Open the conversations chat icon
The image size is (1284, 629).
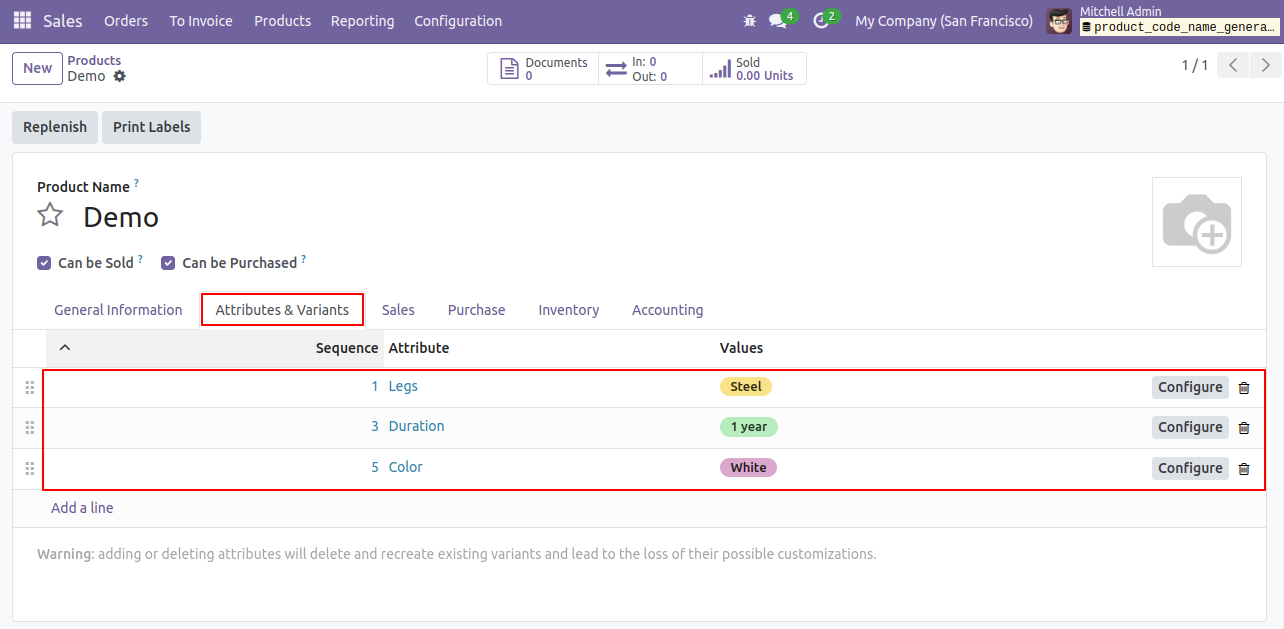click(x=777, y=21)
